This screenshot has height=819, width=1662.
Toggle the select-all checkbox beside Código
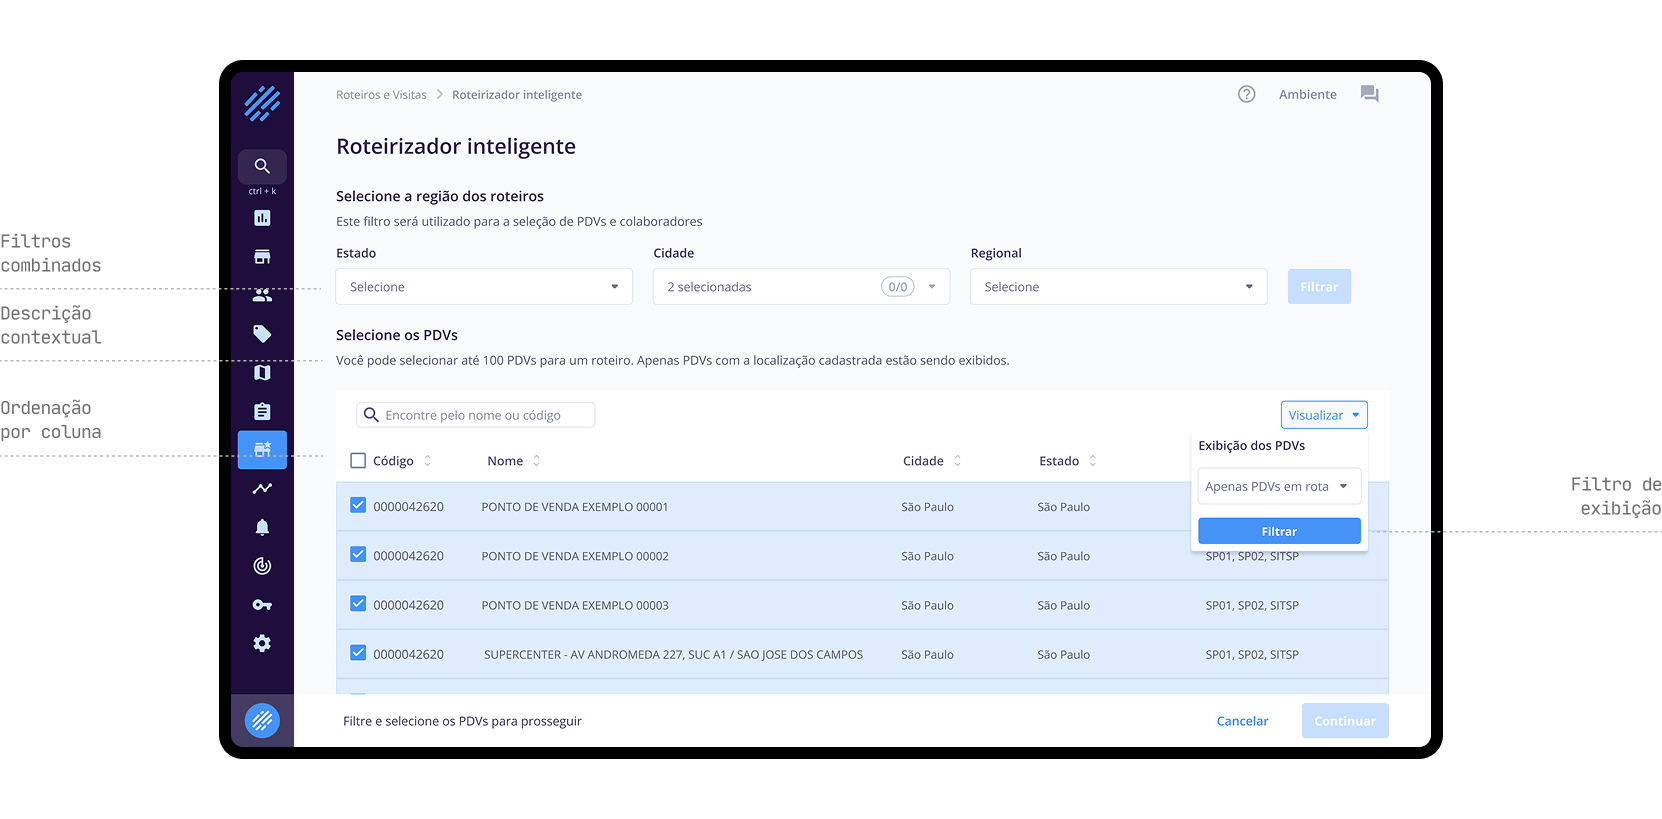(358, 461)
